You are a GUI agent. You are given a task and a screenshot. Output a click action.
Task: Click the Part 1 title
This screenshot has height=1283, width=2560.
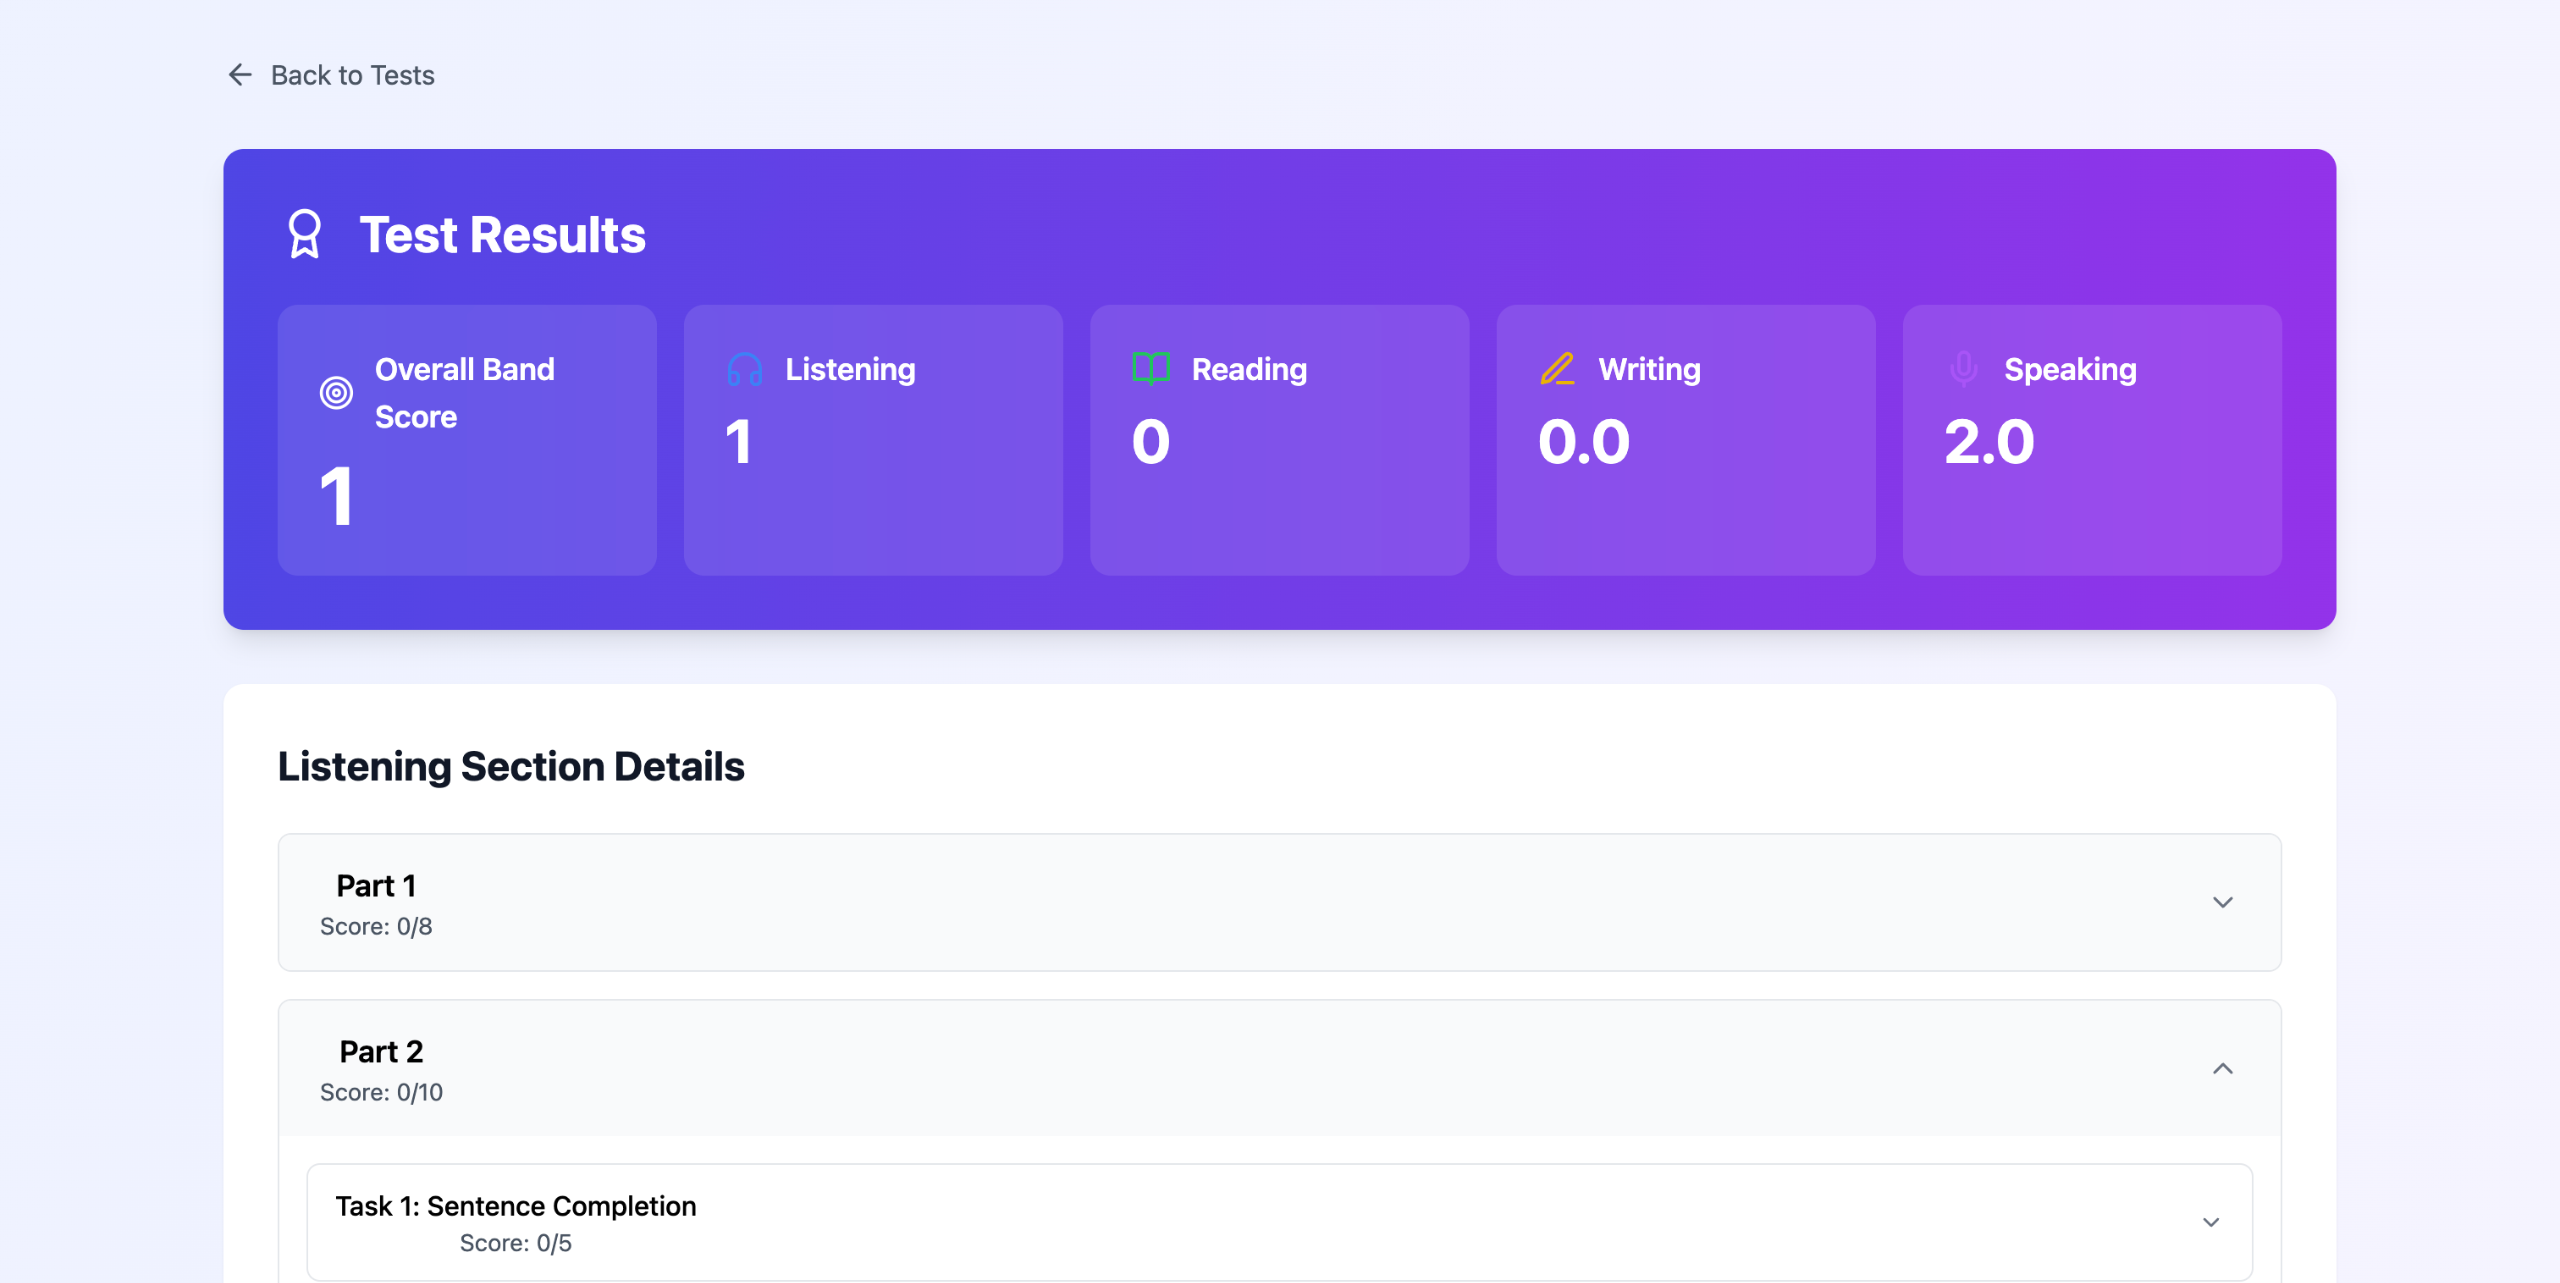(x=376, y=885)
